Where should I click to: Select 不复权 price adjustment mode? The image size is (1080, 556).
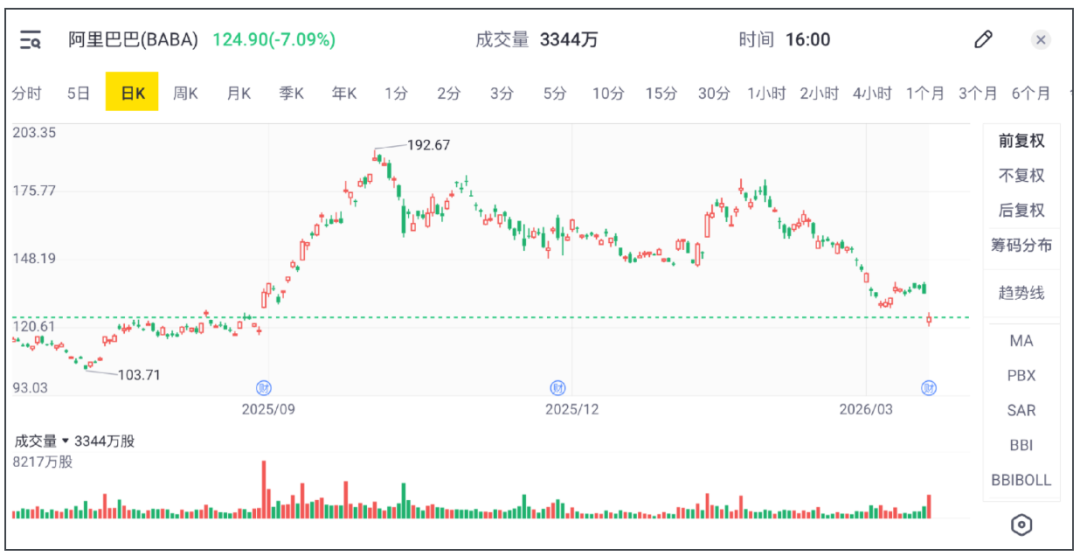click(x=1021, y=176)
